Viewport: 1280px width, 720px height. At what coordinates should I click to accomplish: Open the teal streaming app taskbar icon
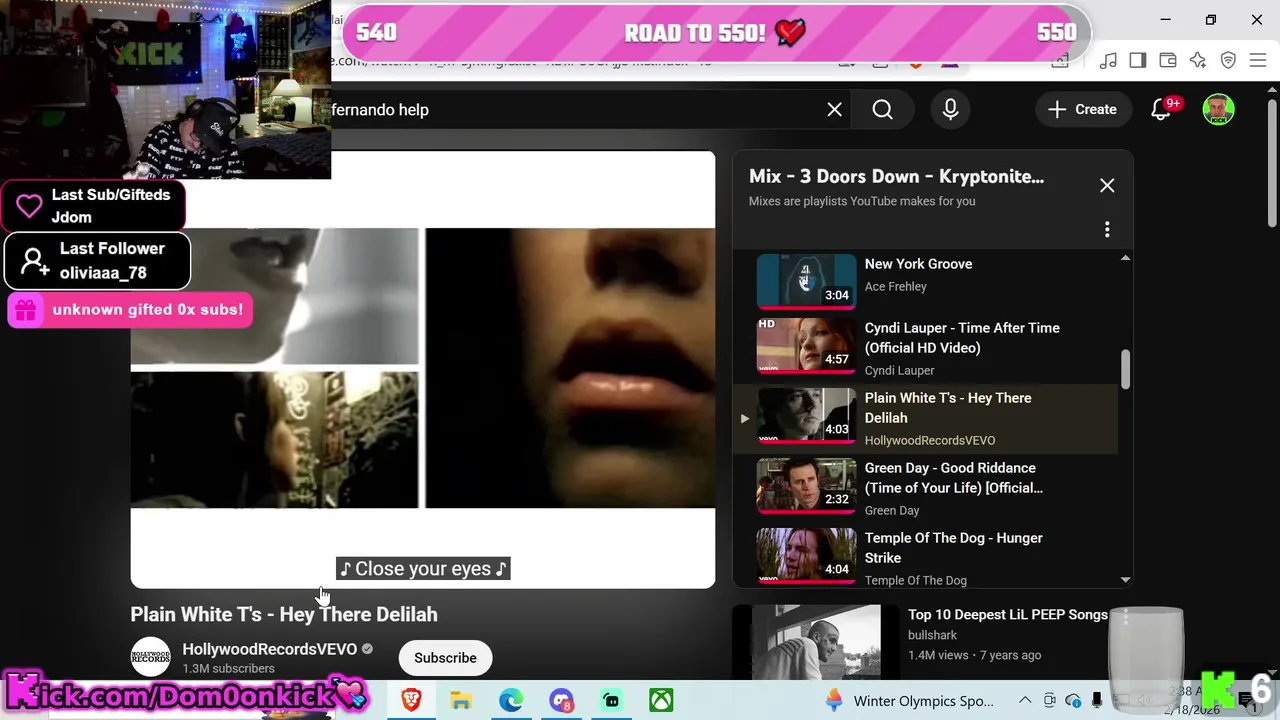pyautogui.click(x=611, y=700)
